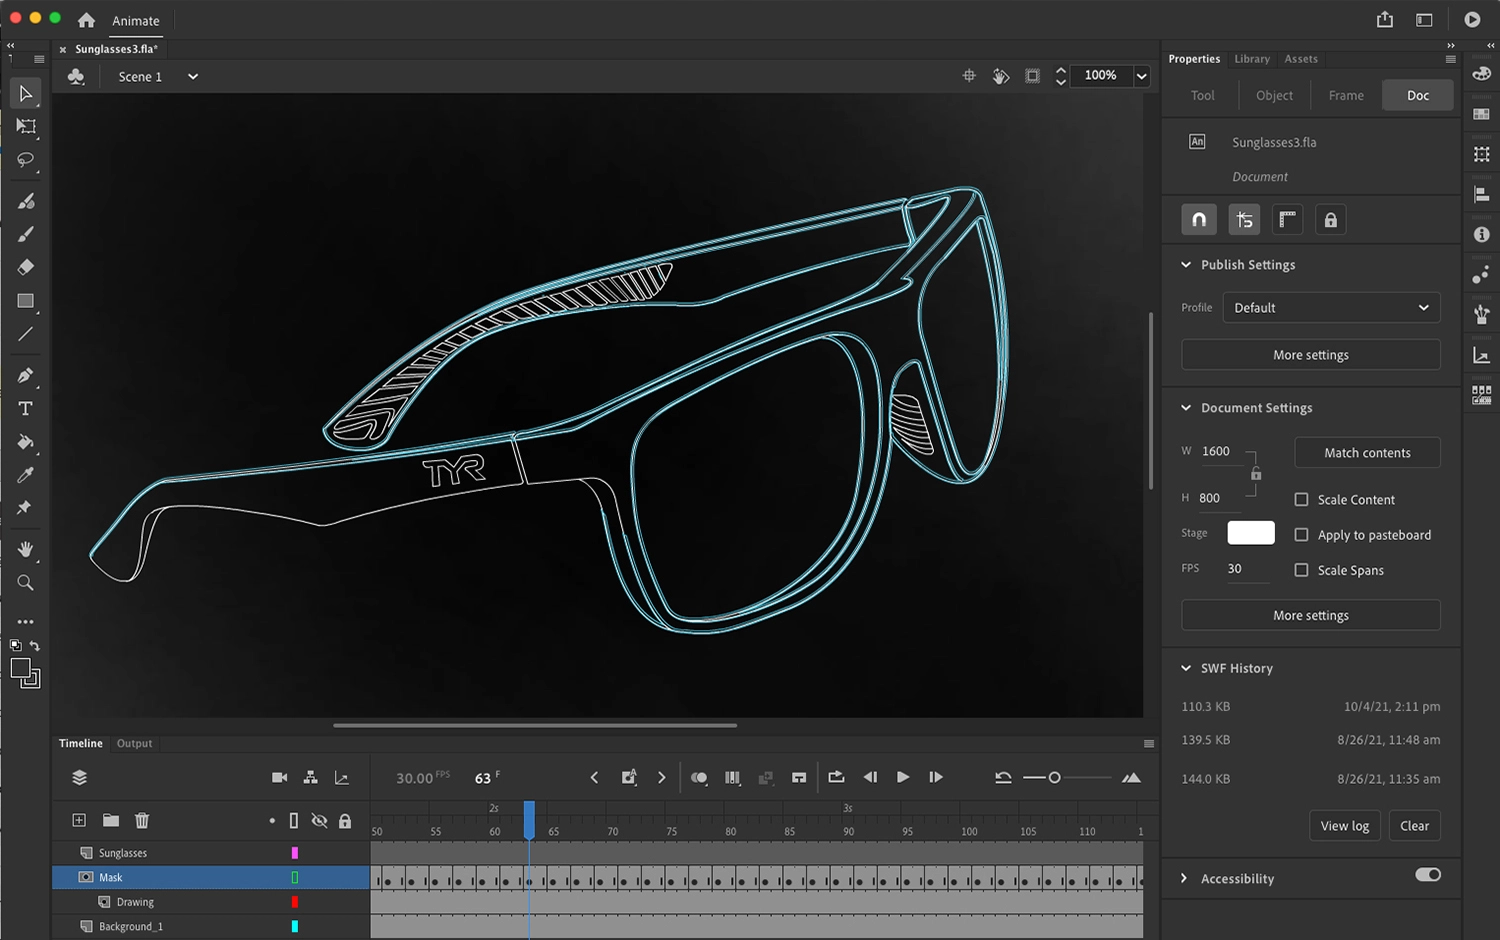Choose the Text tool
Screen dimensions: 1500x940
(x=26, y=408)
